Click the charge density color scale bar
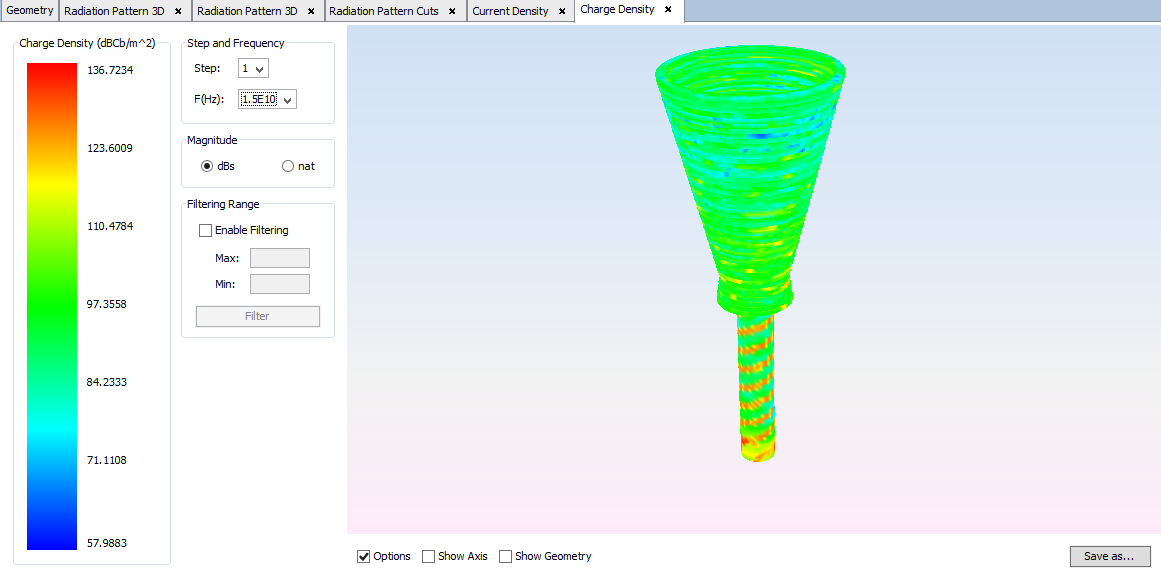 tap(52, 306)
